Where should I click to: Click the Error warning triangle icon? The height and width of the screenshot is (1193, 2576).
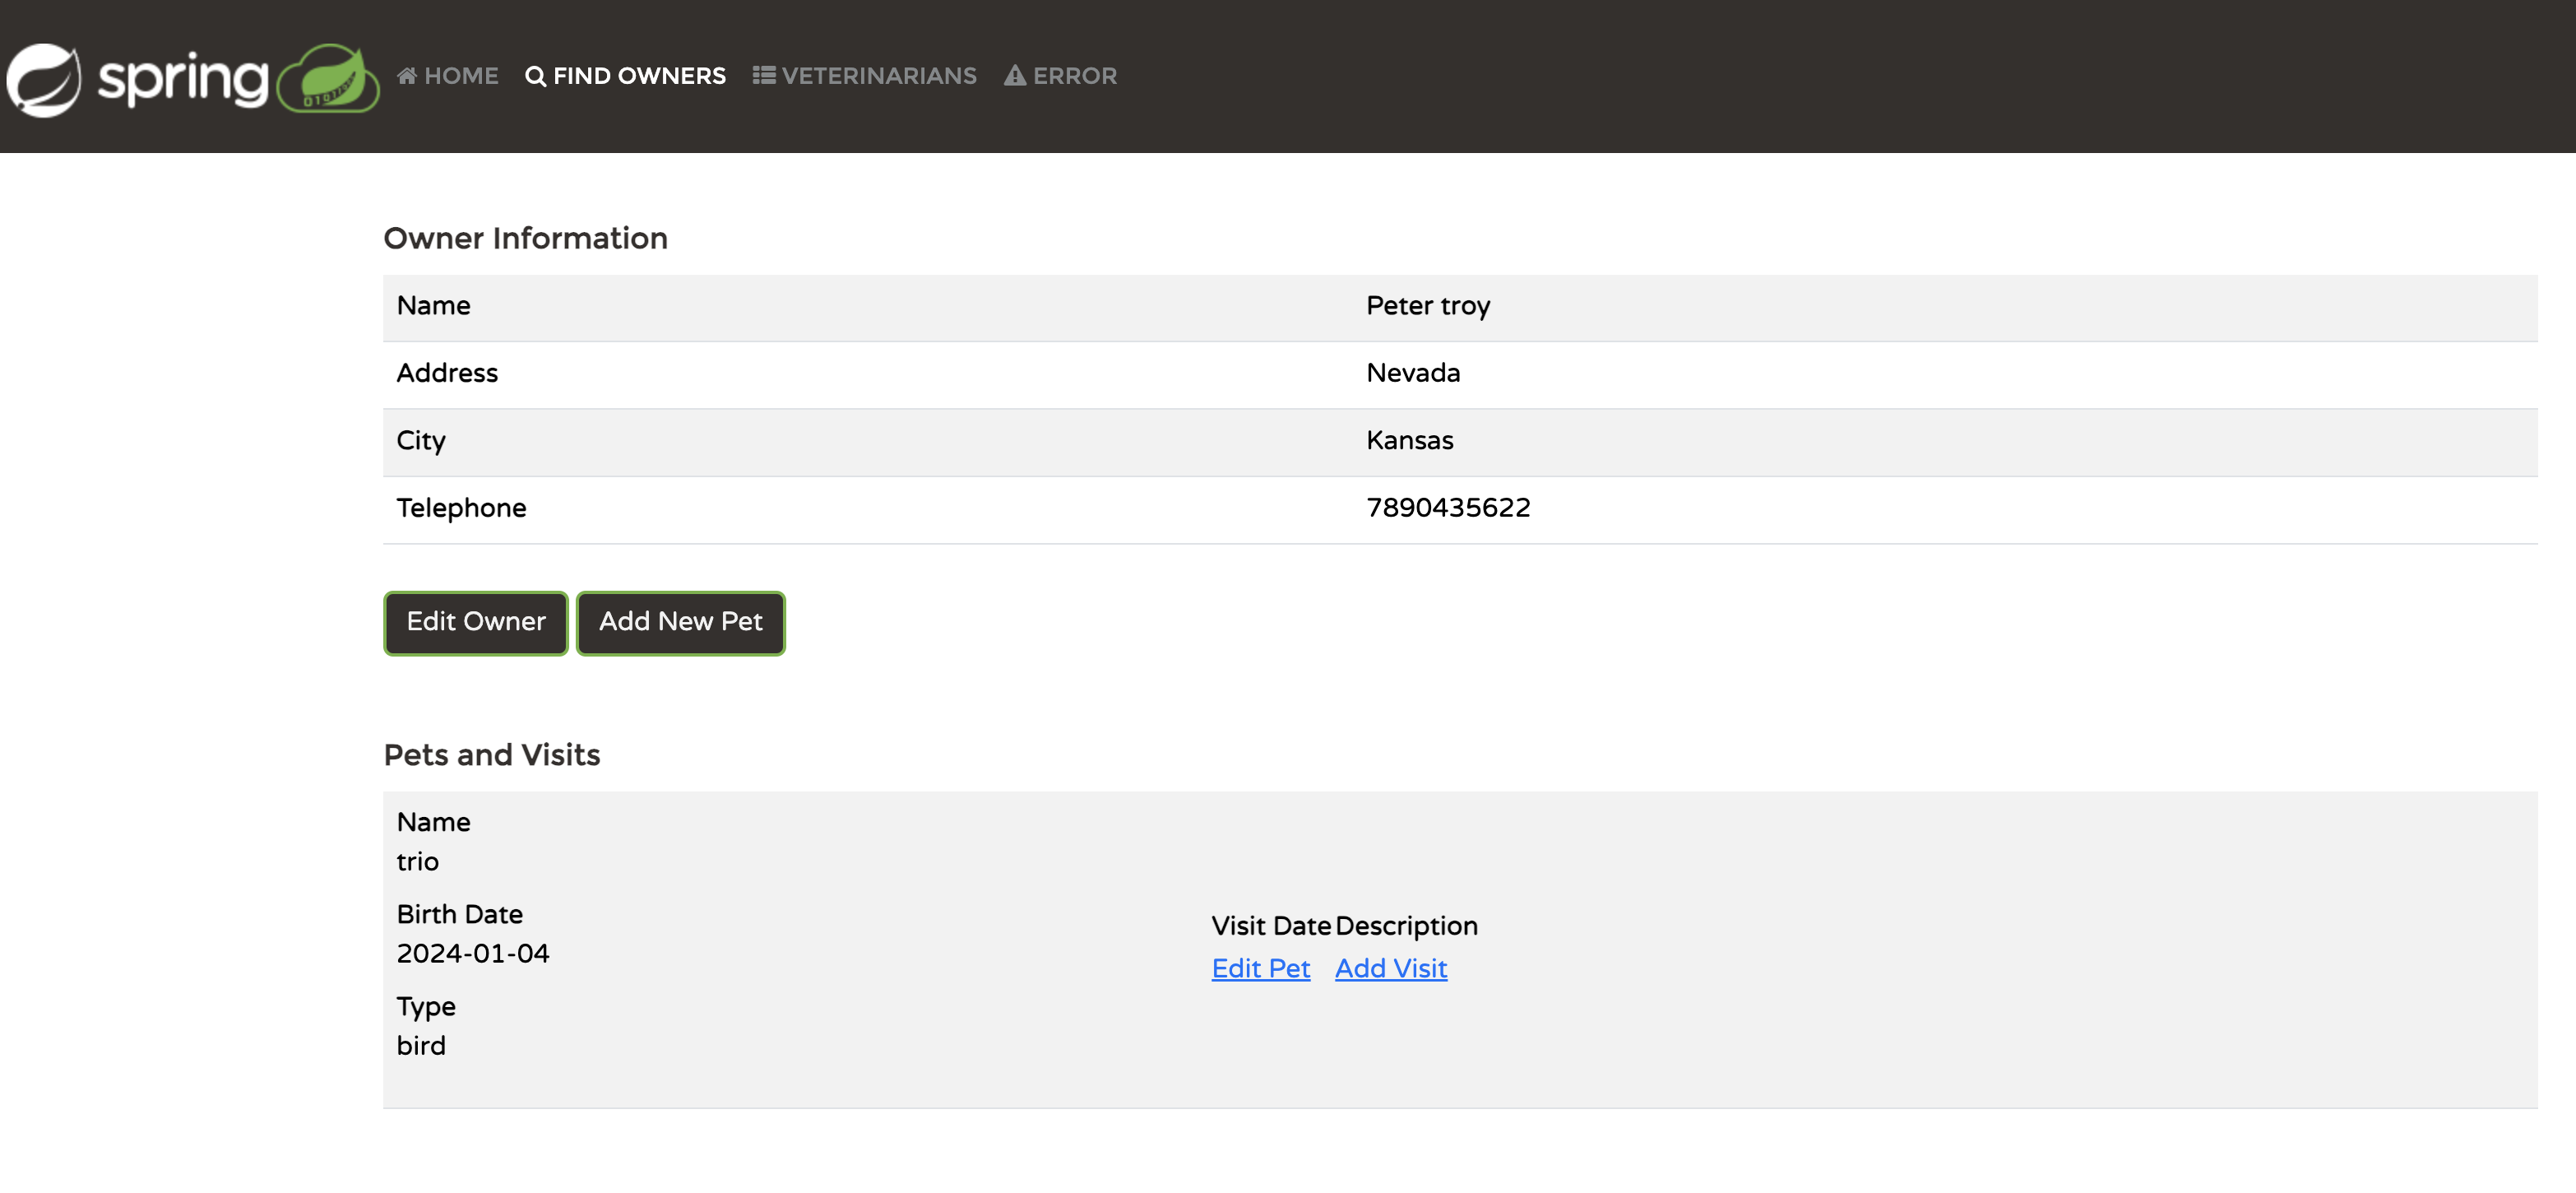(x=1015, y=76)
